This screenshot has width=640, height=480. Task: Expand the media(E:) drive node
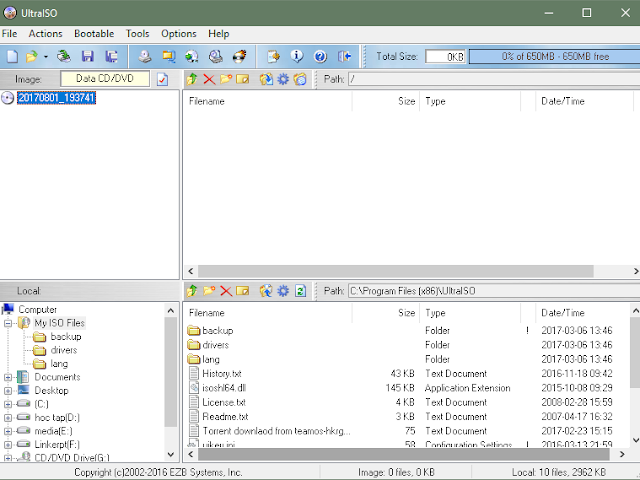[x=8, y=431]
